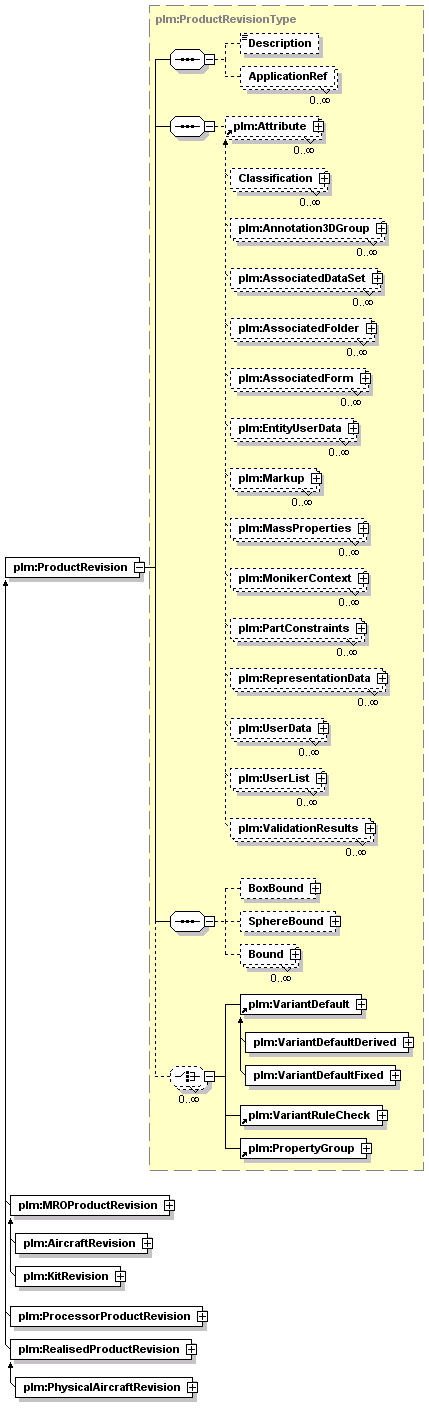The height and width of the screenshot is (1410, 429).
Task: Click the sequence icon beside plm:Attribute
Action: coord(186,127)
